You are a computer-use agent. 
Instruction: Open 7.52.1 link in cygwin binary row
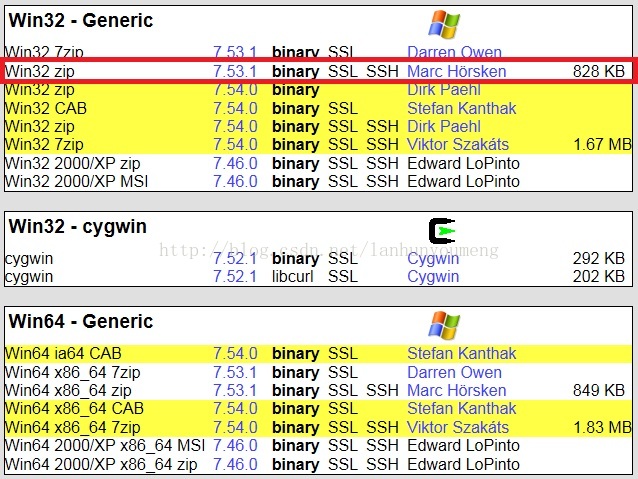[235, 258]
